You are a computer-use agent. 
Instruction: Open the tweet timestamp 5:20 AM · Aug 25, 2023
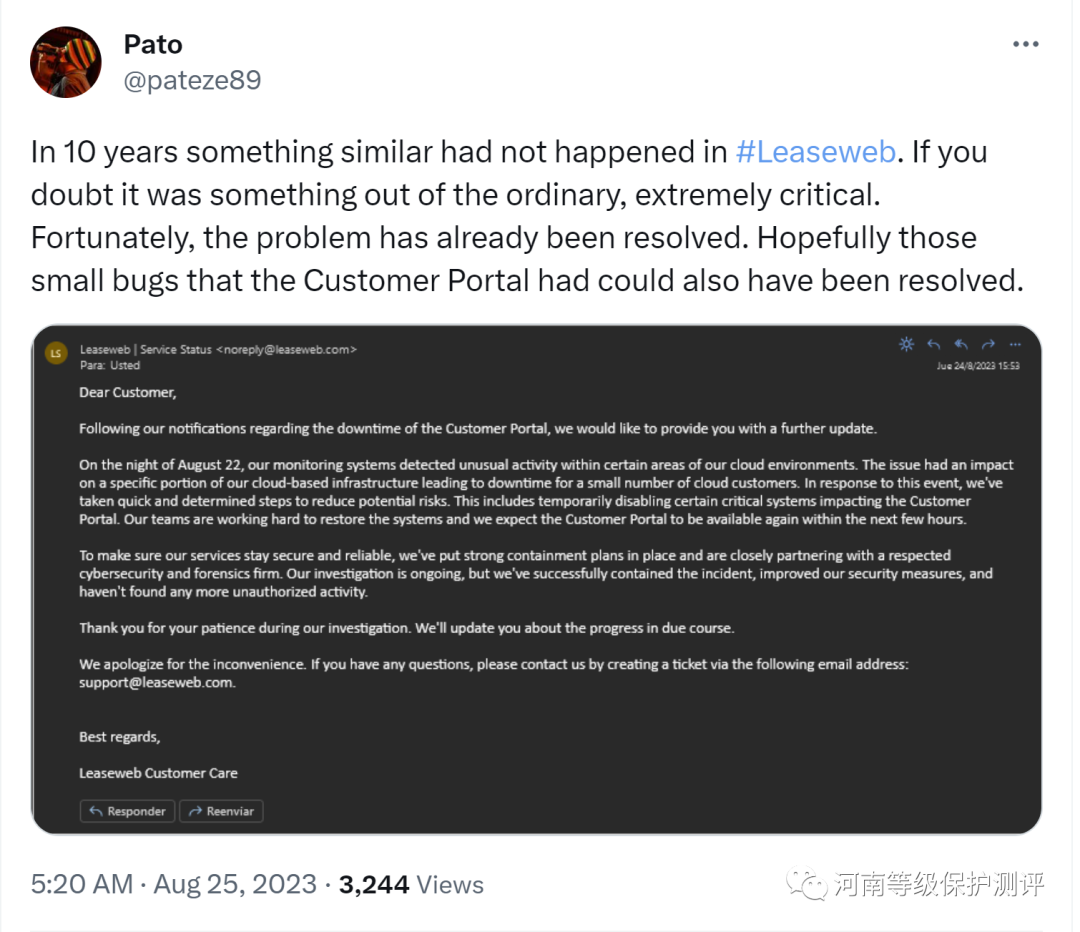[x=174, y=885]
